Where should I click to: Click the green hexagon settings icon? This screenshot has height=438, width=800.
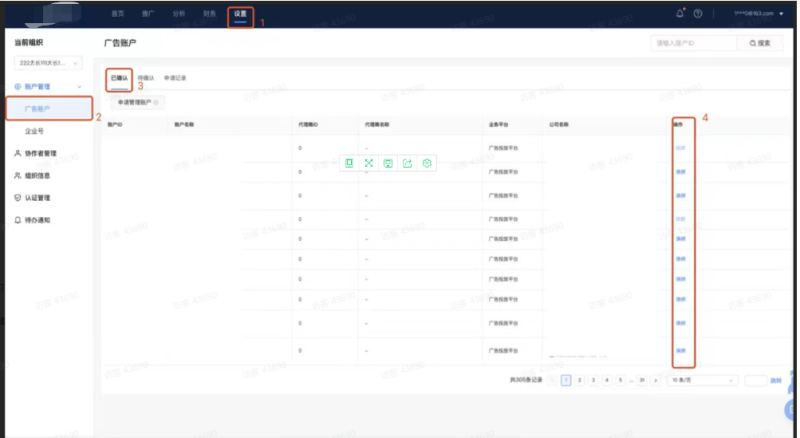pyautogui.click(x=427, y=162)
